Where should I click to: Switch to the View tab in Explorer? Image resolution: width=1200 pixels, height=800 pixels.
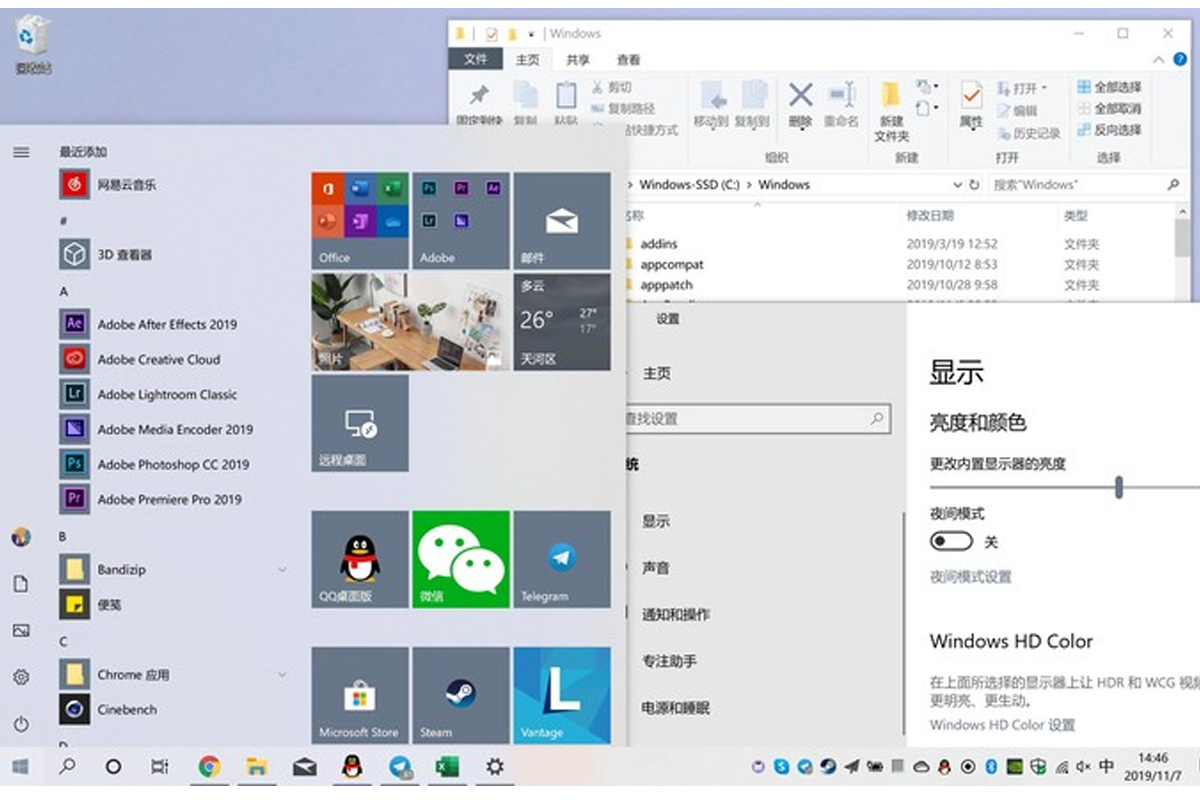pyautogui.click(x=628, y=60)
